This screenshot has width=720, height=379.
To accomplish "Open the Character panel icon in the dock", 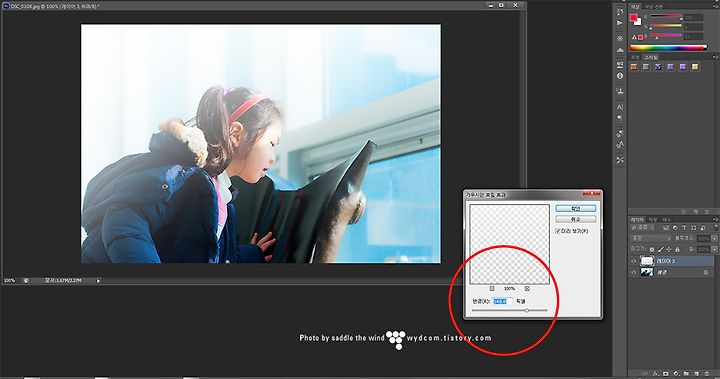I will point(620,107).
